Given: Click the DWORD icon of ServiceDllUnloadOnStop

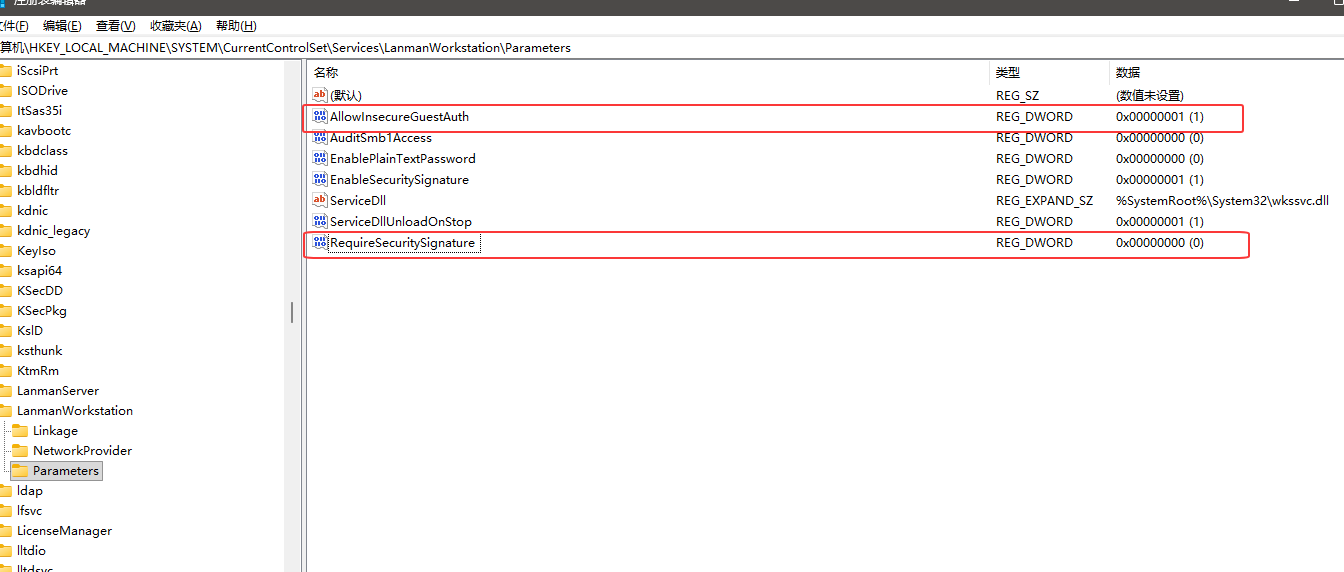Looking at the screenshot, I should pyautogui.click(x=320, y=221).
